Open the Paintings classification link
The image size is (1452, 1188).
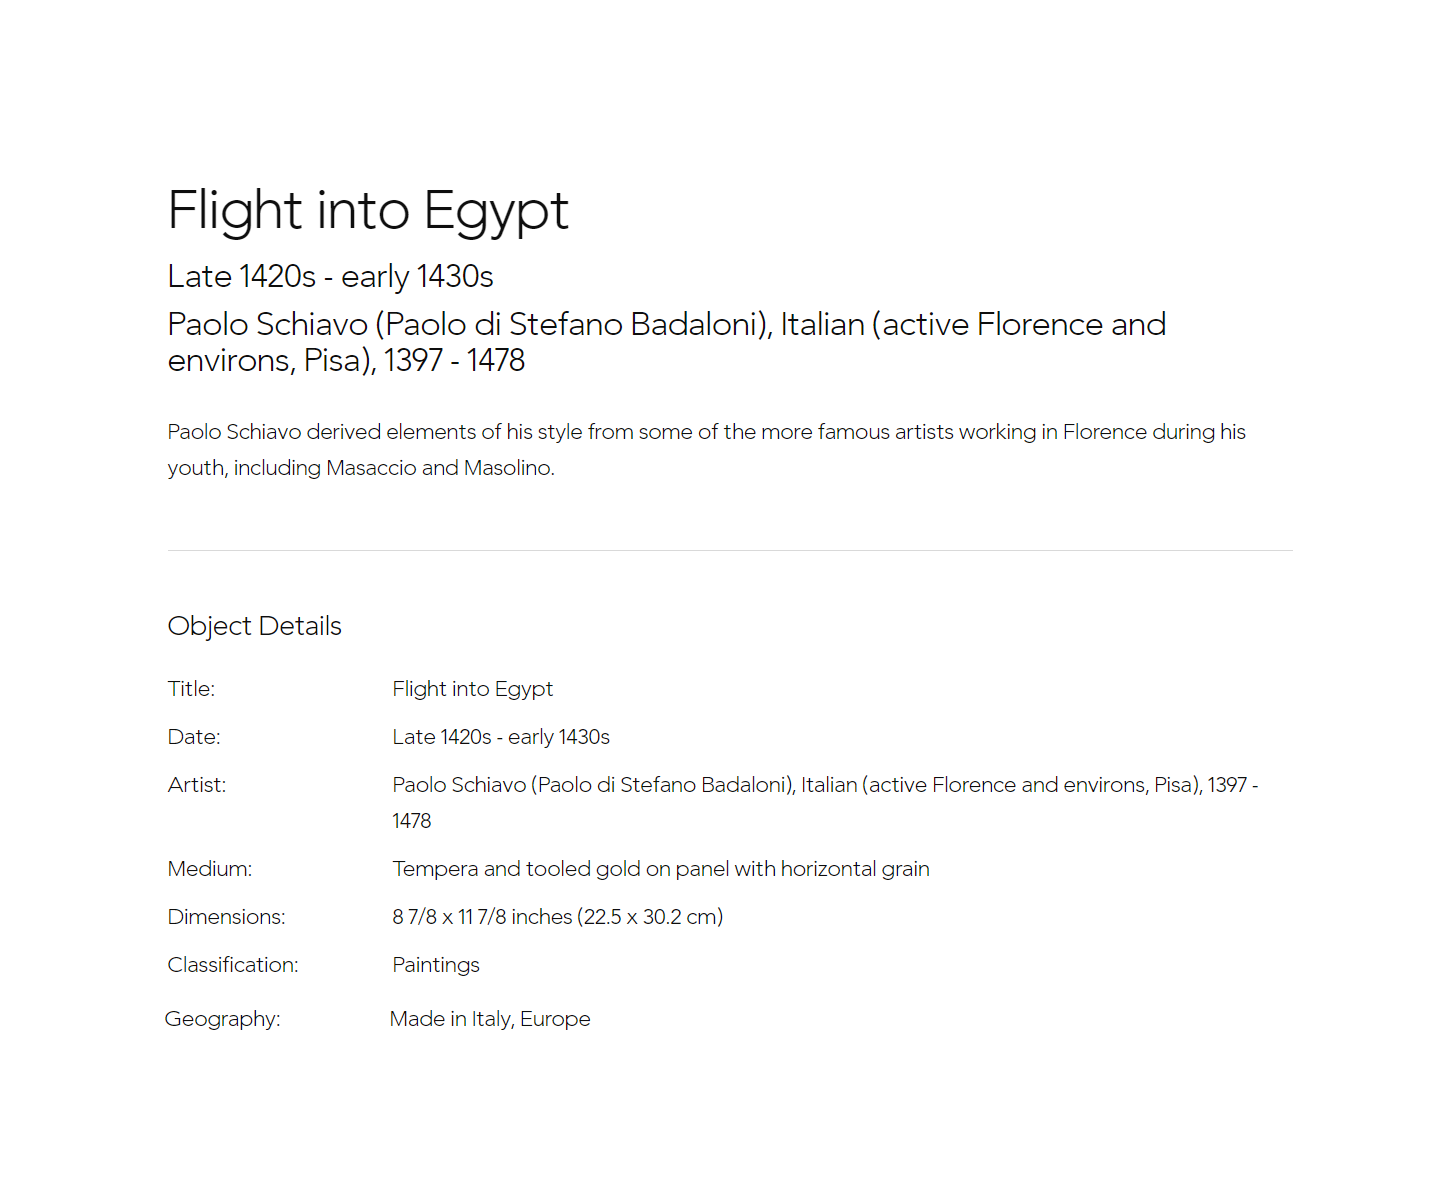pos(436,965)
